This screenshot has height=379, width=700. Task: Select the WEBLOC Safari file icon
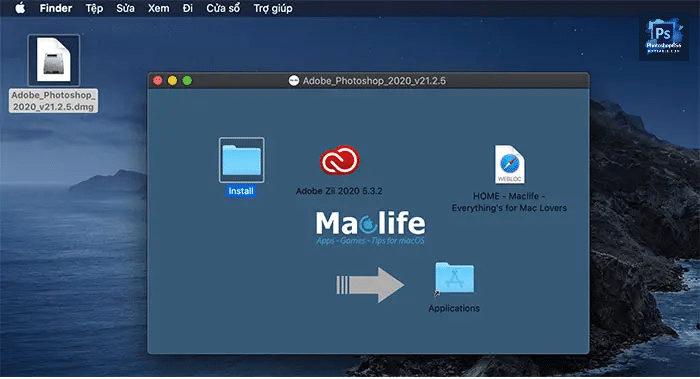(x=509, y=164)
